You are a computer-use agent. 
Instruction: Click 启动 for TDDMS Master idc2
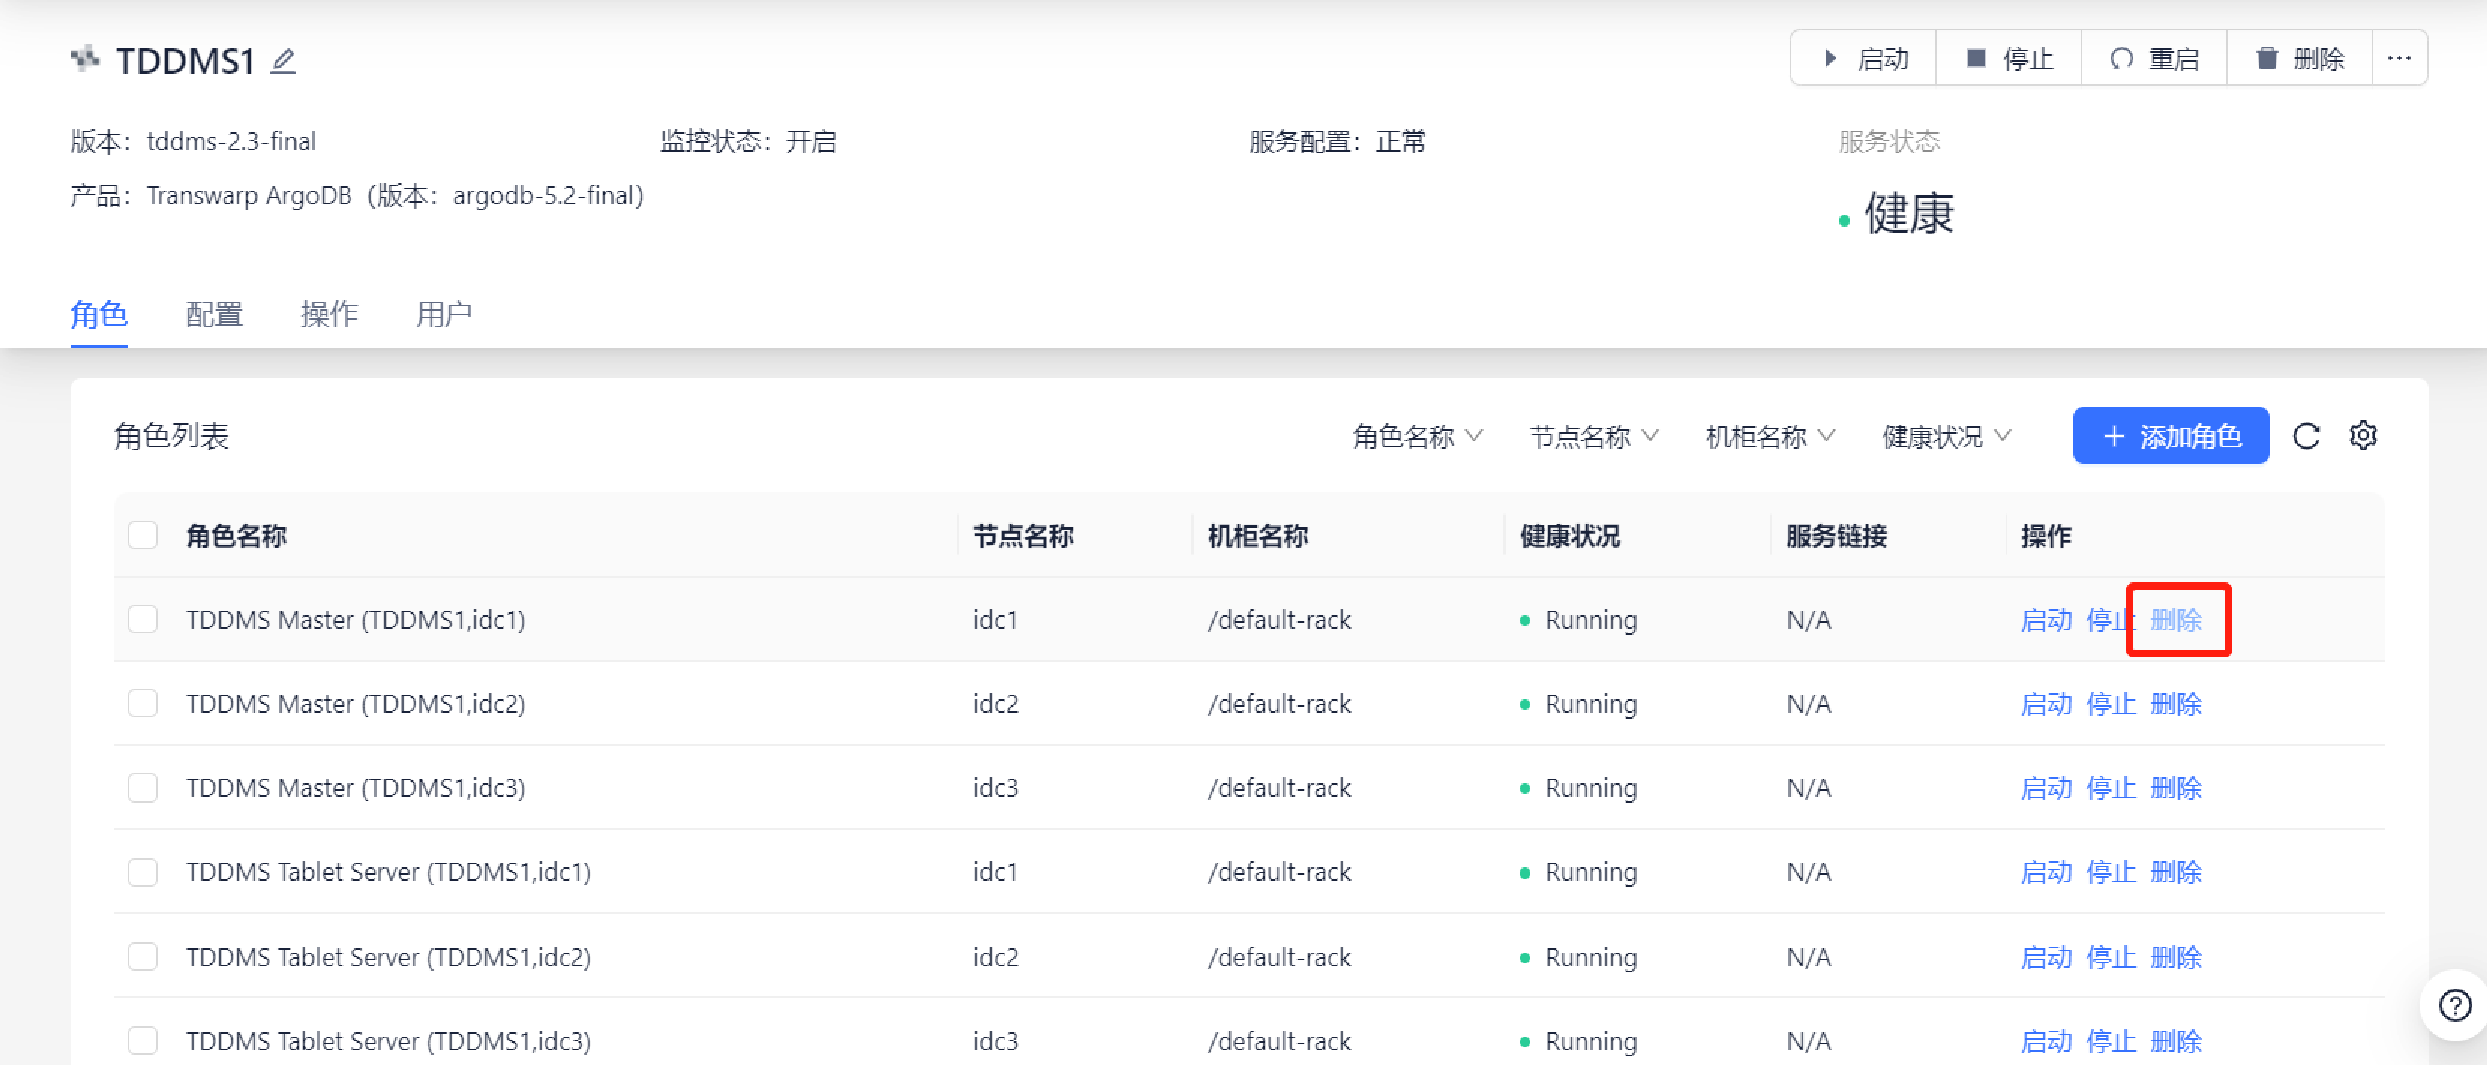tap(2046, 704)
